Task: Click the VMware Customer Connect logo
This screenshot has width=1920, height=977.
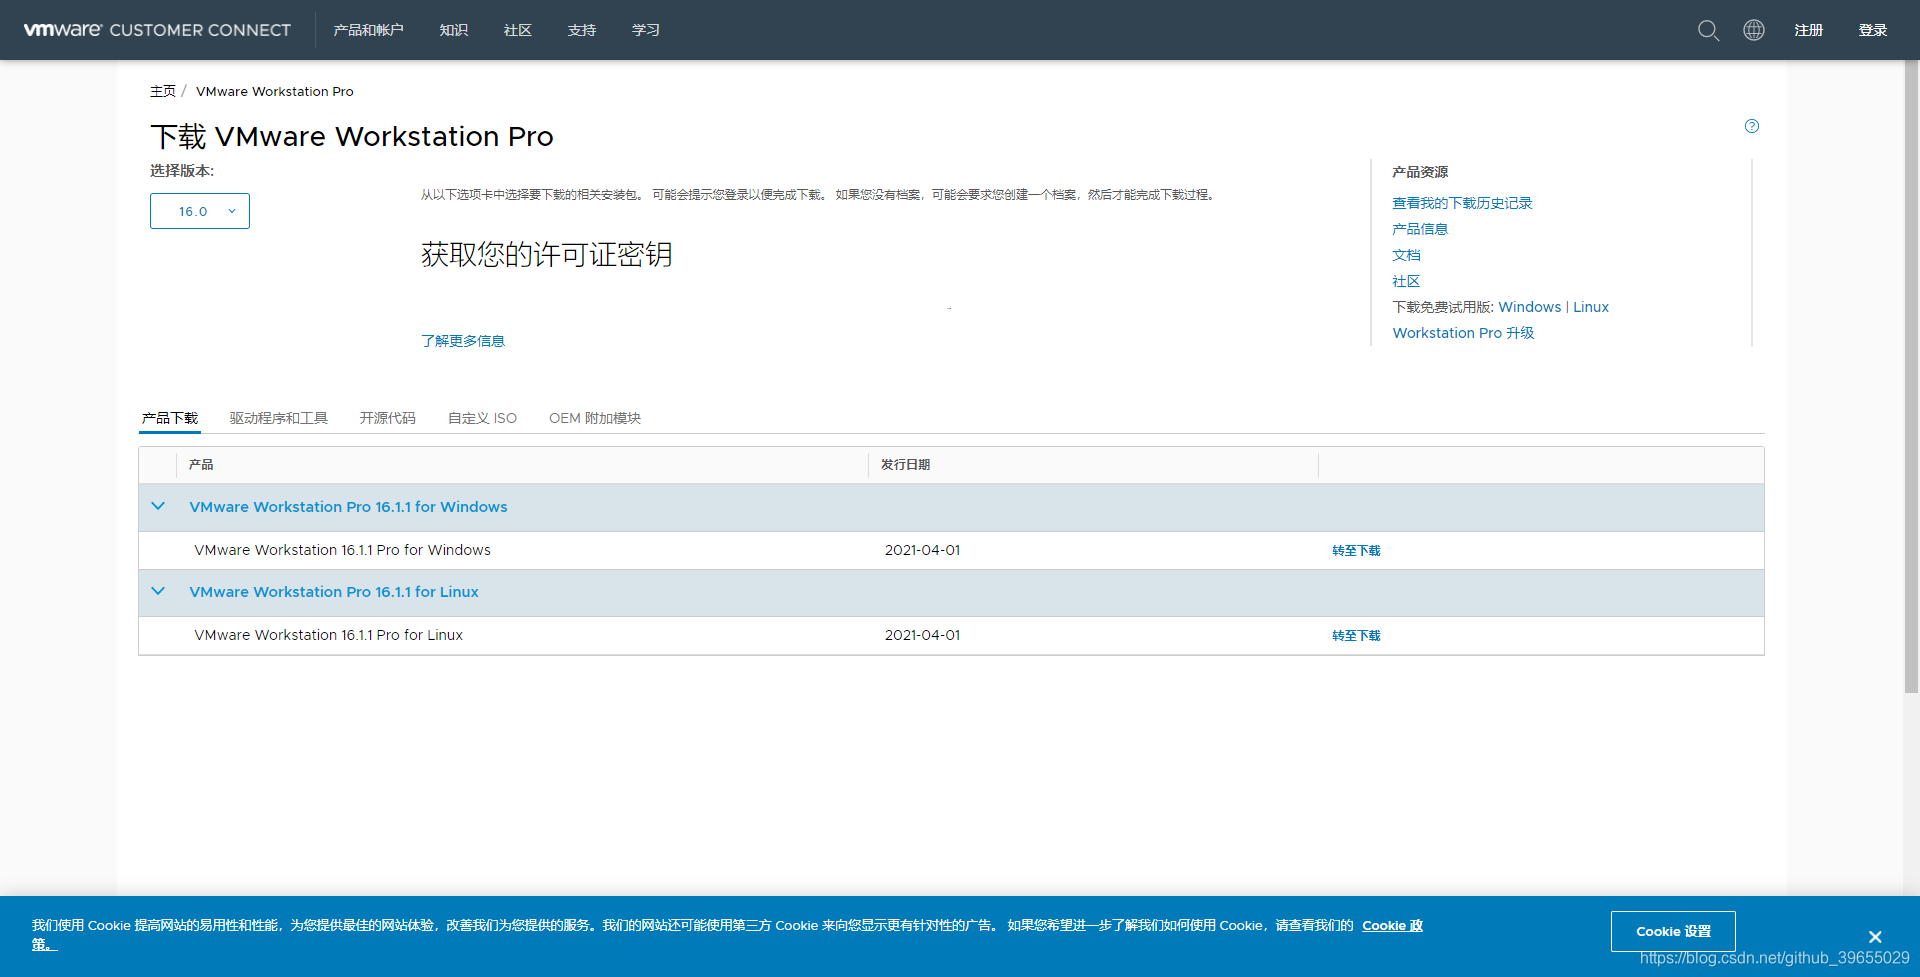Action: click(157, 30)
